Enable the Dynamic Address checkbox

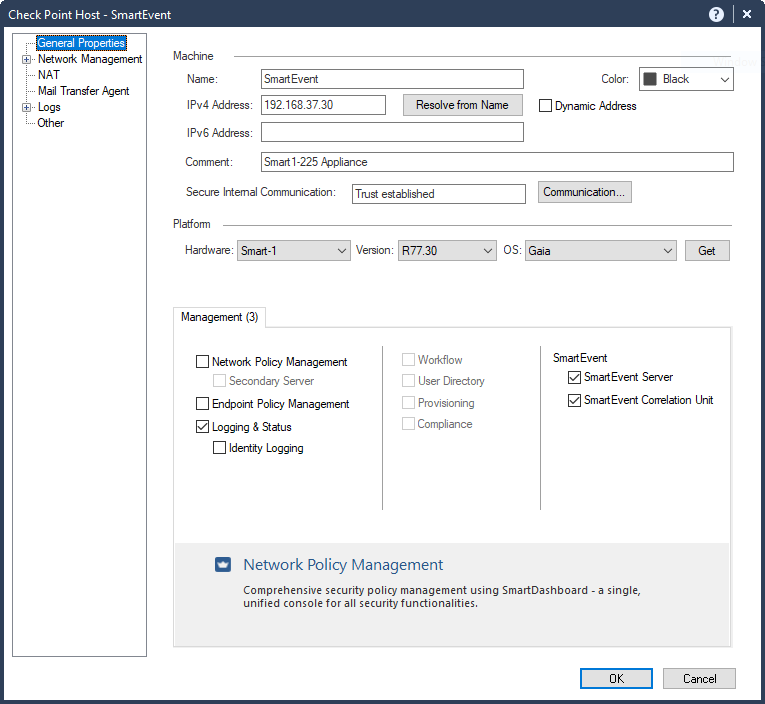(546, 106)
